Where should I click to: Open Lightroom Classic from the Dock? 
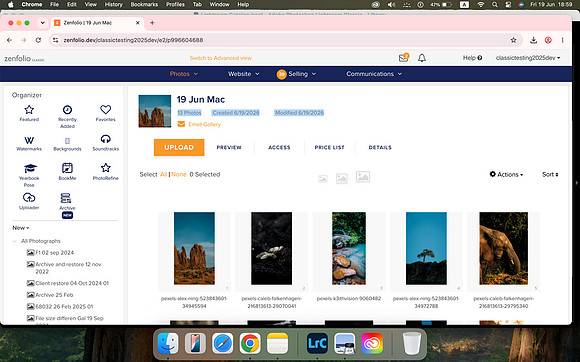tap(317, 343)
